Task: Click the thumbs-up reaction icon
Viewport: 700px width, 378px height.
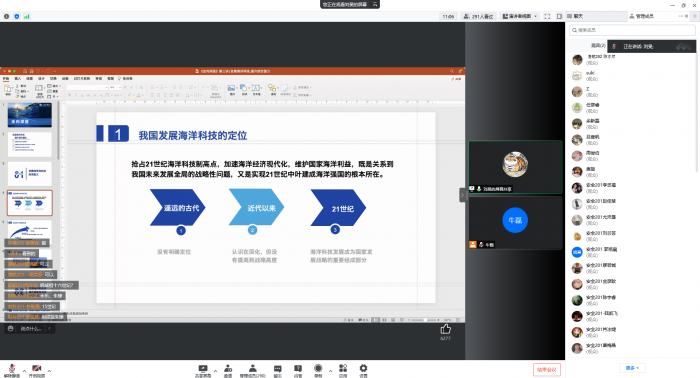Action: 446,329
